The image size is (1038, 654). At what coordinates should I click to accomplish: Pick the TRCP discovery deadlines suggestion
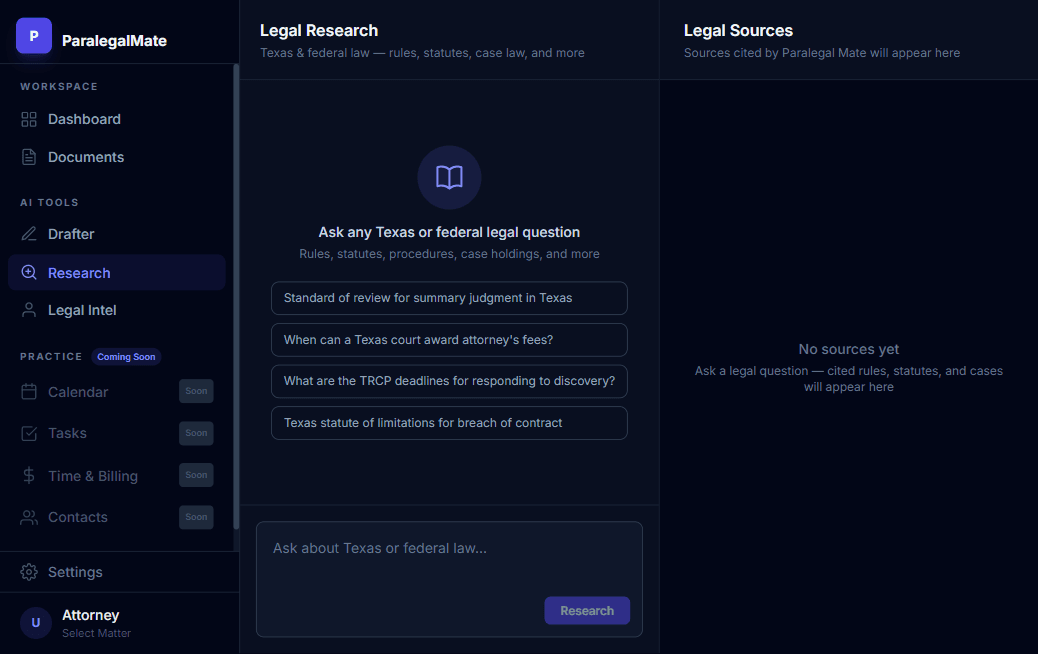449,381
